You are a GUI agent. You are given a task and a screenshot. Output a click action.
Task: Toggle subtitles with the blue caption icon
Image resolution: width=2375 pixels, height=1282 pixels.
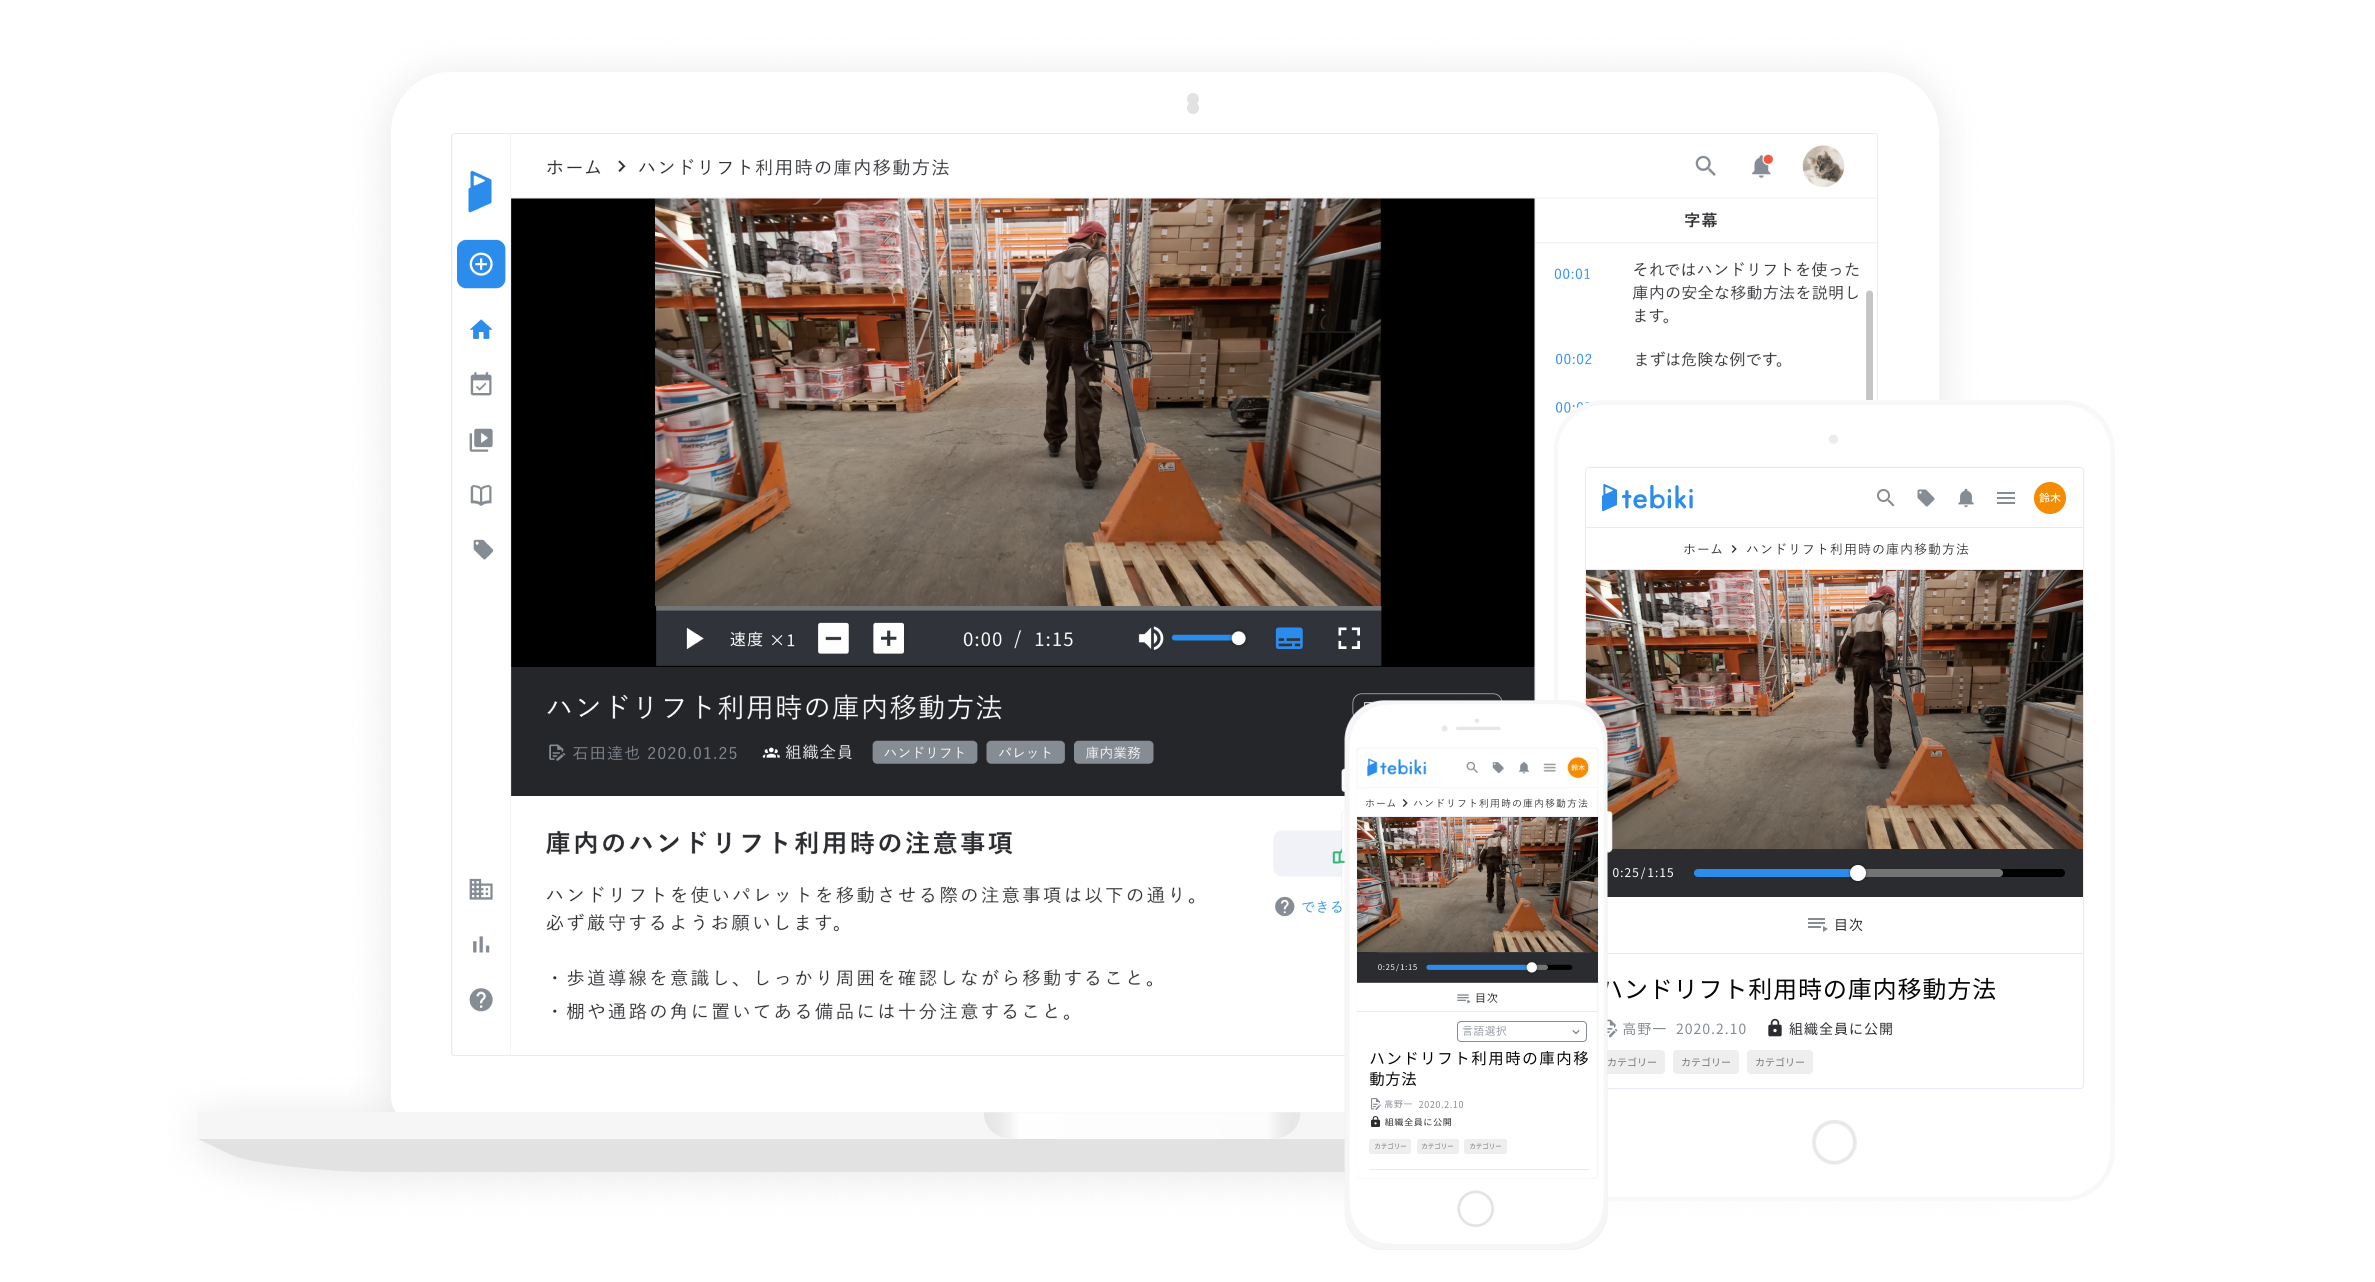[1289, 638]
